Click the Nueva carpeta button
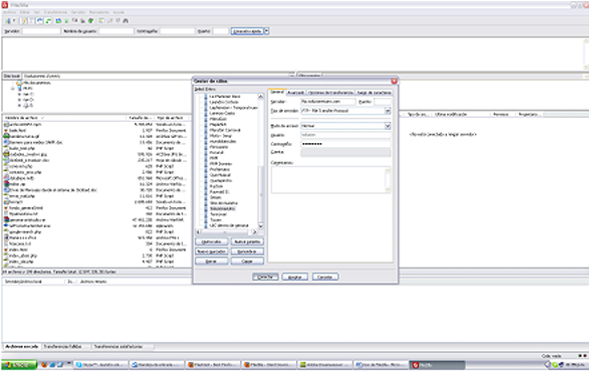 (247, 242)
